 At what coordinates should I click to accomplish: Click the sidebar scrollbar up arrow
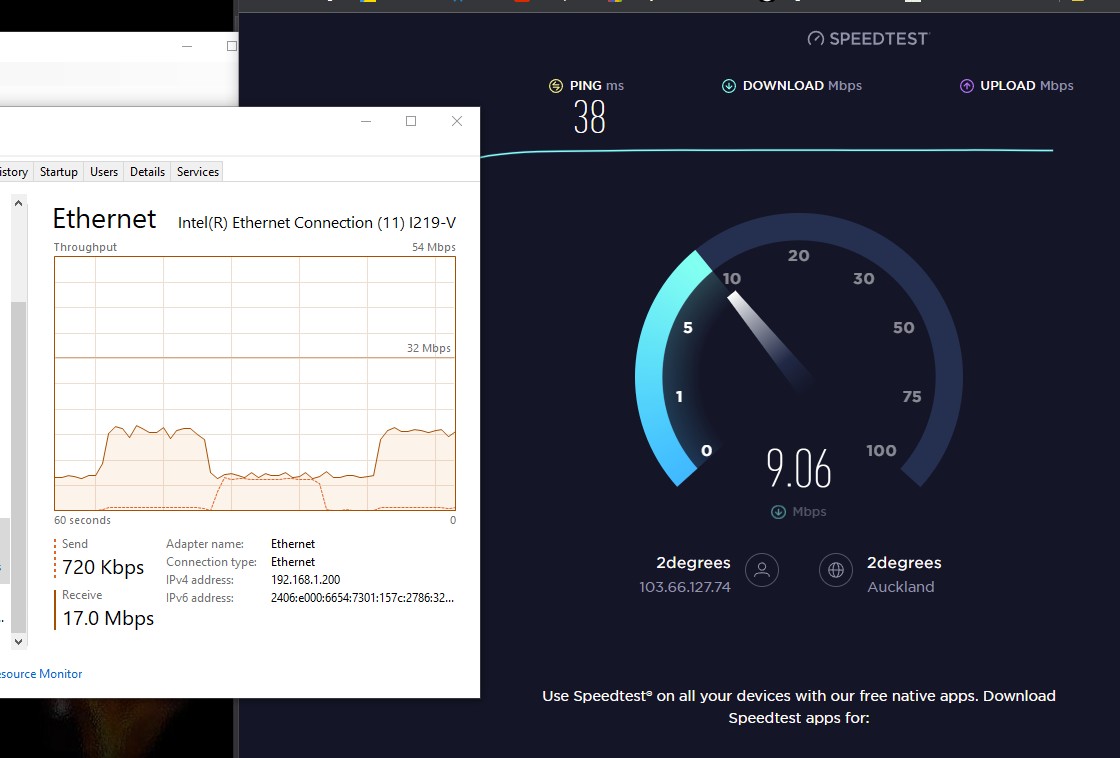(x=18, y=204)
